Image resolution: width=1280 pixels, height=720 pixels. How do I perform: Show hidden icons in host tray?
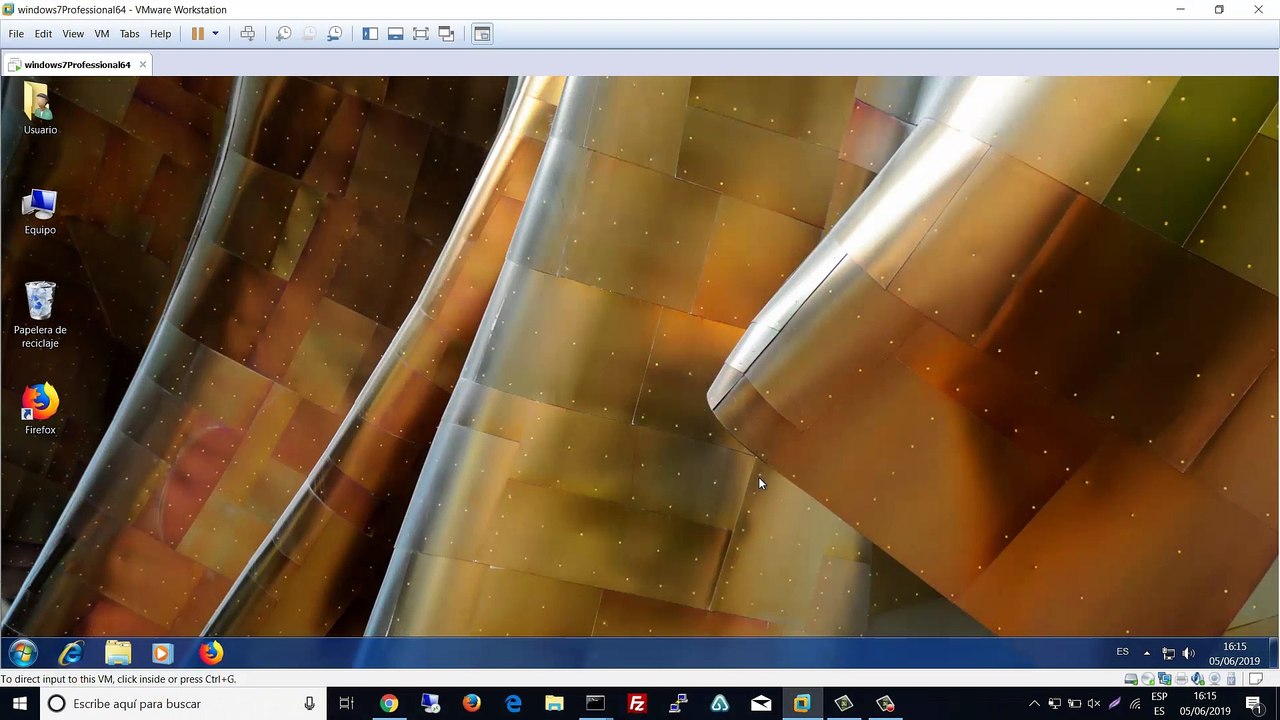[x=1034, y=704]
